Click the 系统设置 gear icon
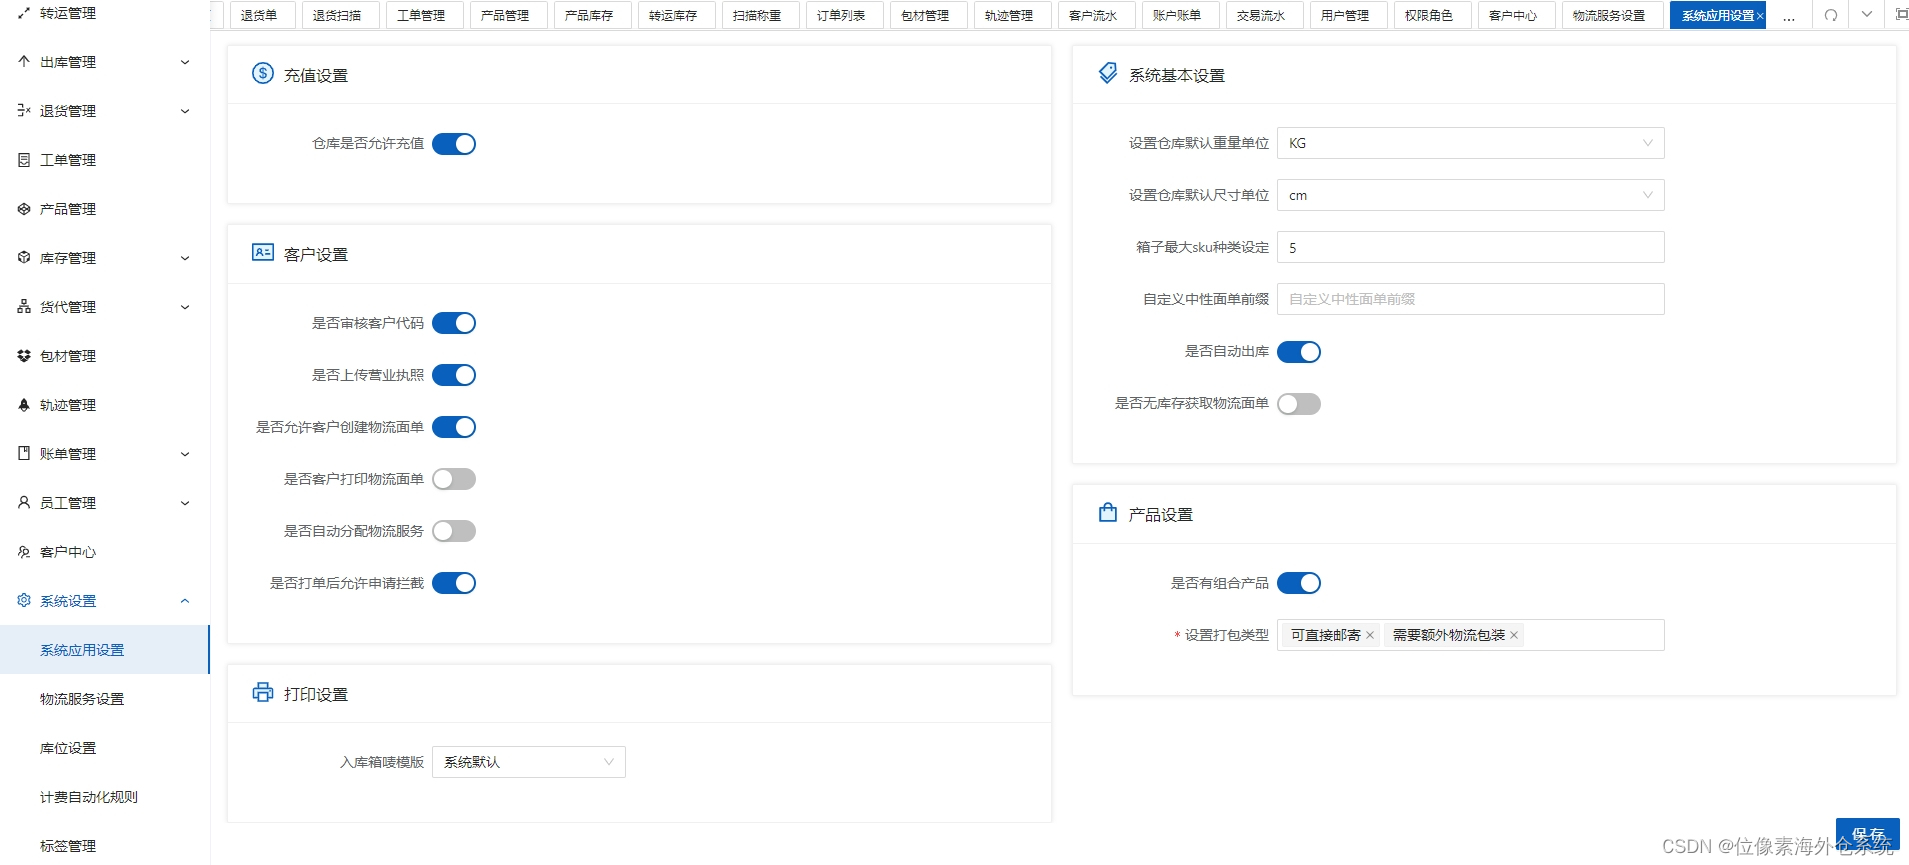Screen dimensions: 1909x865 (24, 600)
